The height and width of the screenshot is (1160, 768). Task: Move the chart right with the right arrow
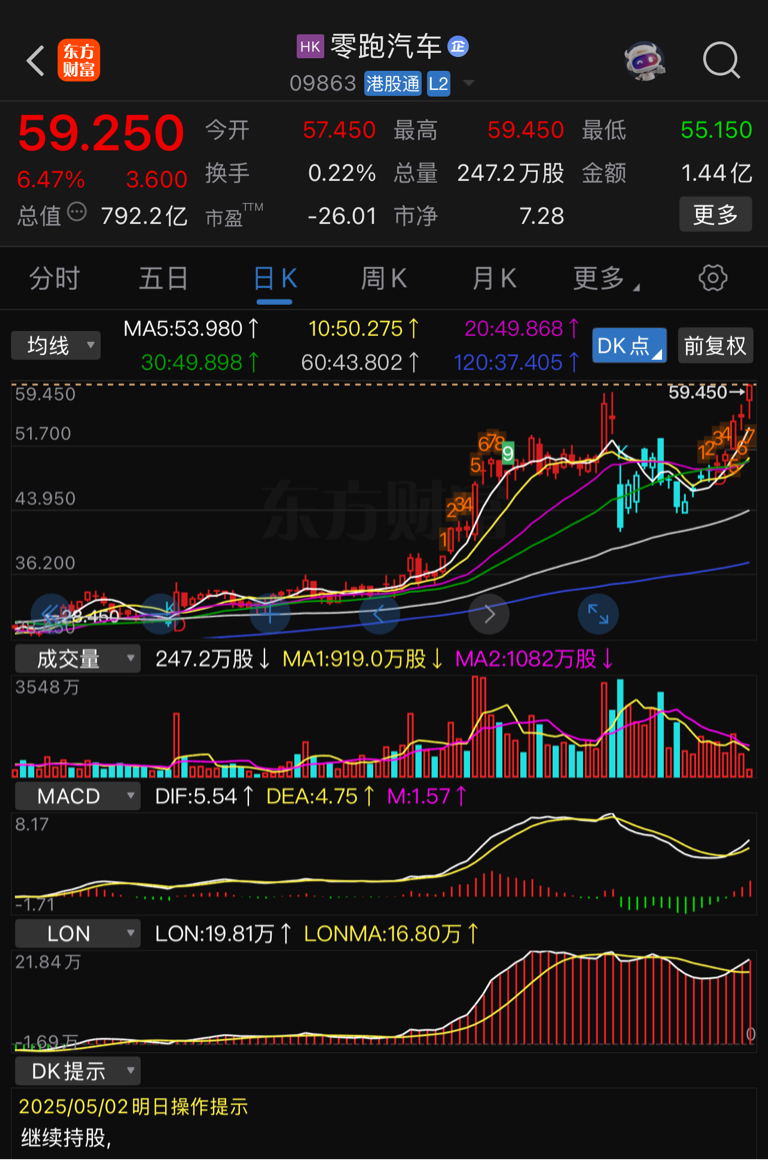pyautogui.click(x=489, y=613)
